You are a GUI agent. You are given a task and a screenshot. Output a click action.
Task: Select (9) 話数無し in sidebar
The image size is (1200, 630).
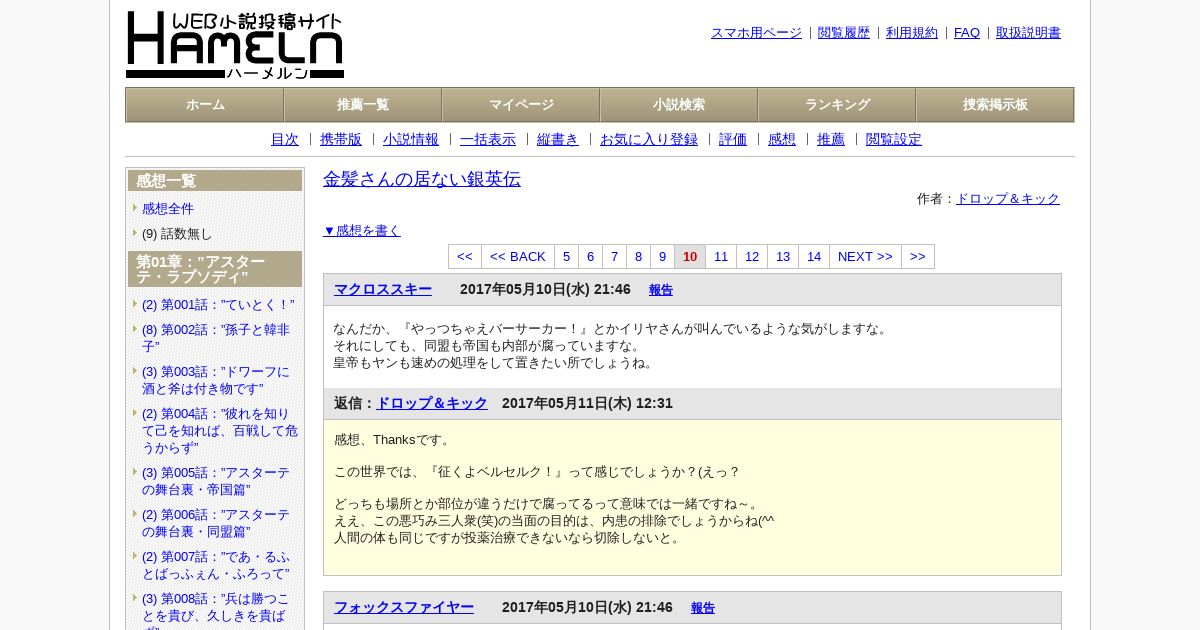coord(177,233)
